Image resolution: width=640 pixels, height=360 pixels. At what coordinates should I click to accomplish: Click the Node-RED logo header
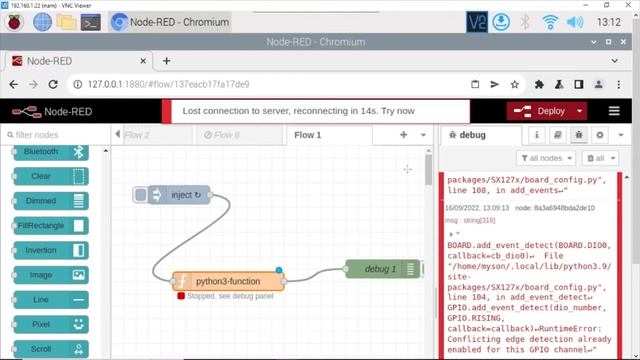click(x=52, y=111)
